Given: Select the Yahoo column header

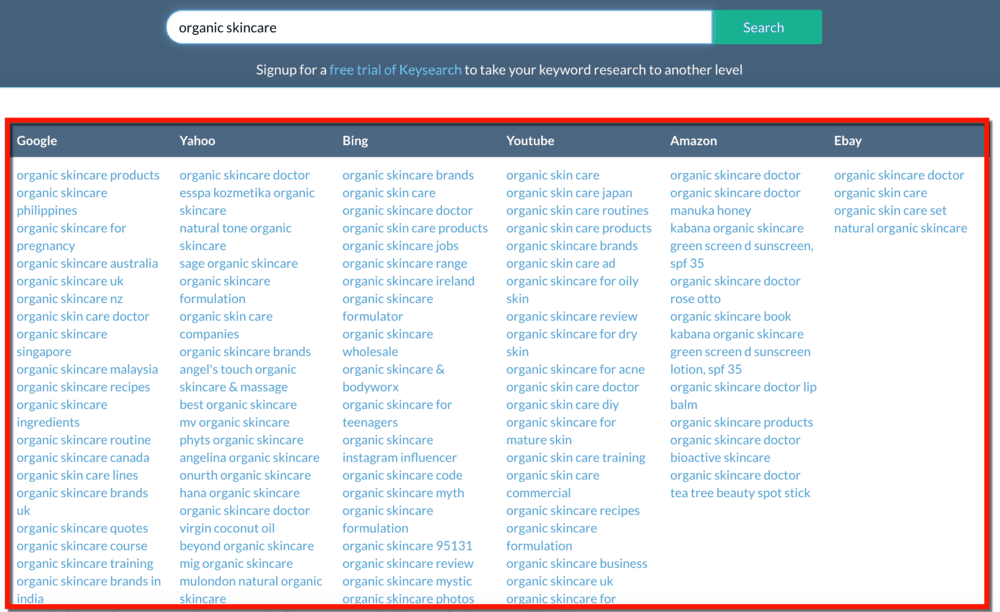Looking at the screenshot, I should 196,140.
